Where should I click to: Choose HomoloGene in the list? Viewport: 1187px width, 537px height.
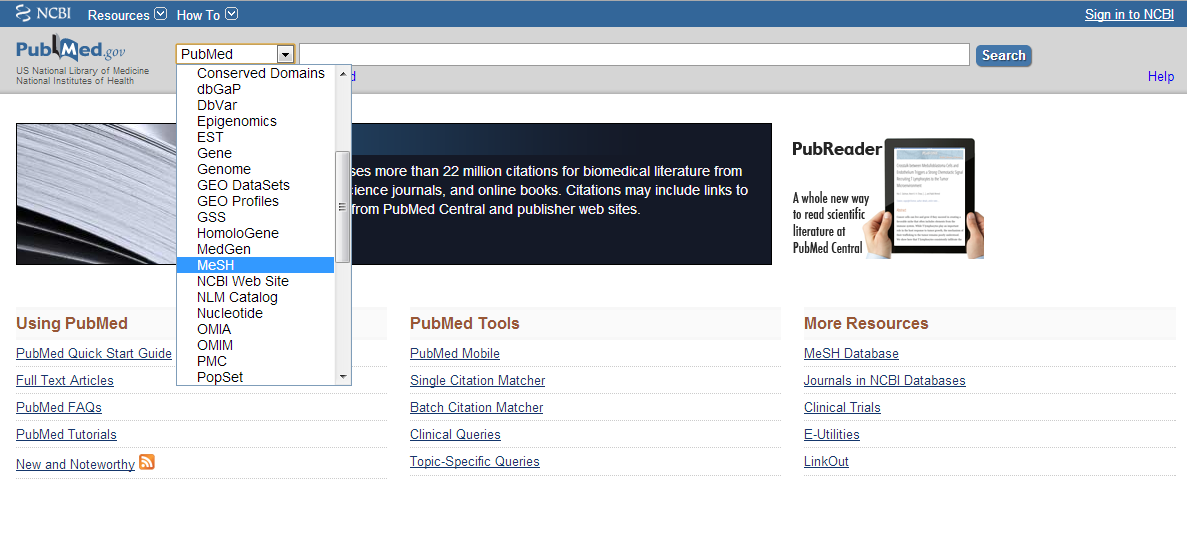(238, 233)
